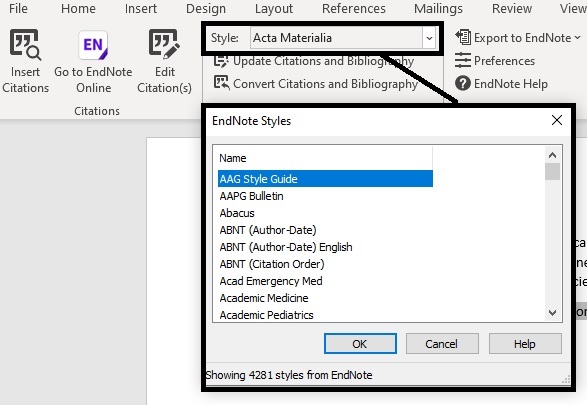This screenshot has height=405, width=587.
Task: Open the Design tab
Action: point(206,8)
